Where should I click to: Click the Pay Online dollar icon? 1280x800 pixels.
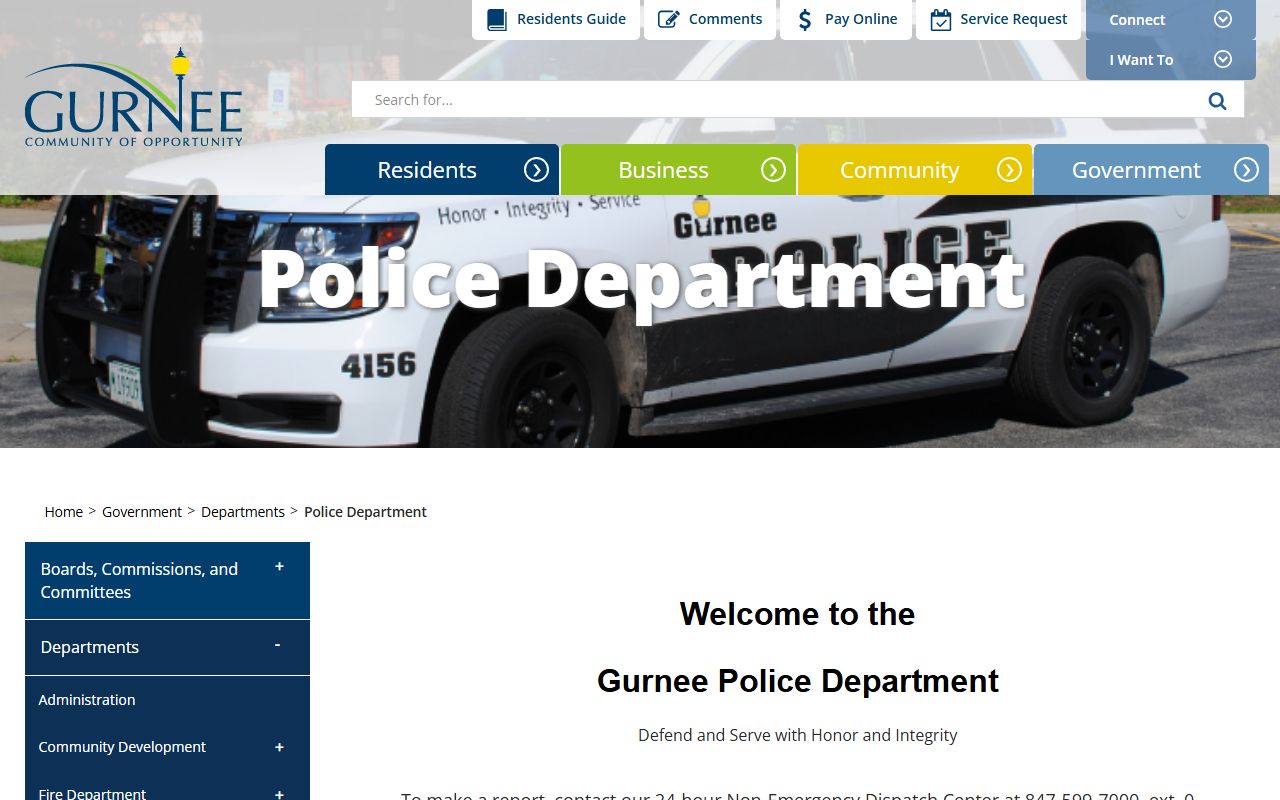click(805, 20)
